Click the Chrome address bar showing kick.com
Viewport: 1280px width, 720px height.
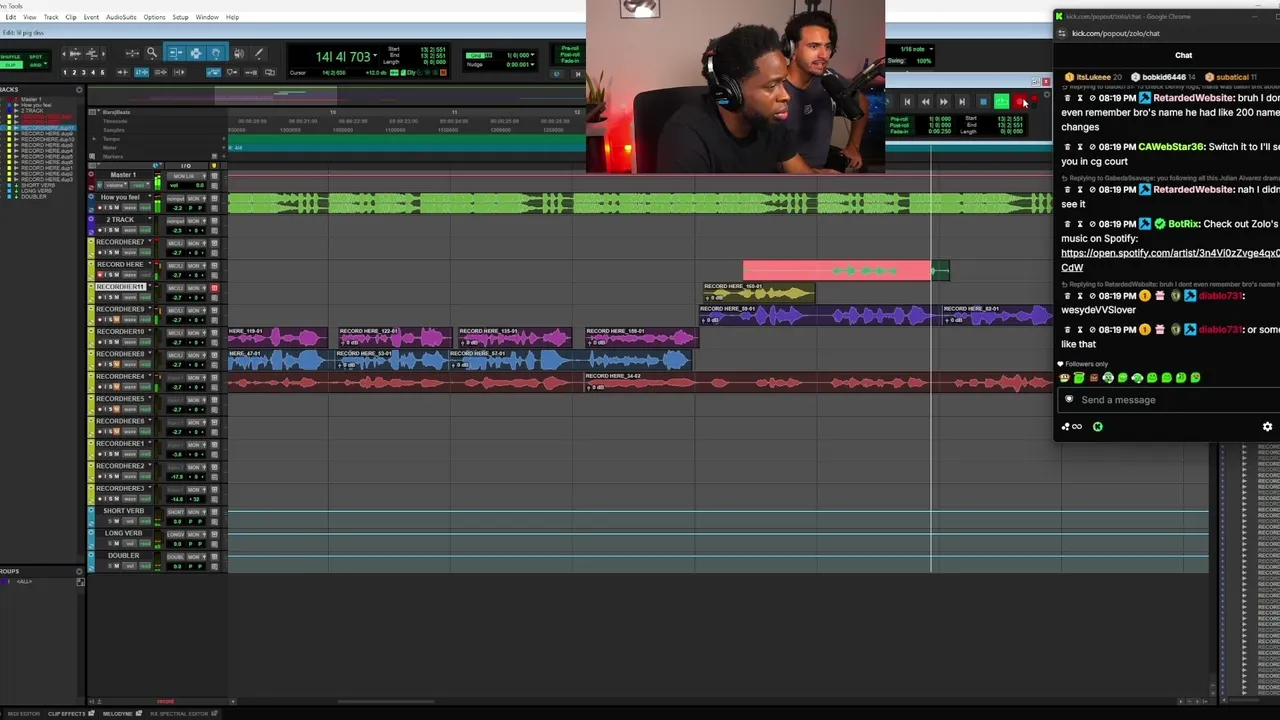point(1116,33)
